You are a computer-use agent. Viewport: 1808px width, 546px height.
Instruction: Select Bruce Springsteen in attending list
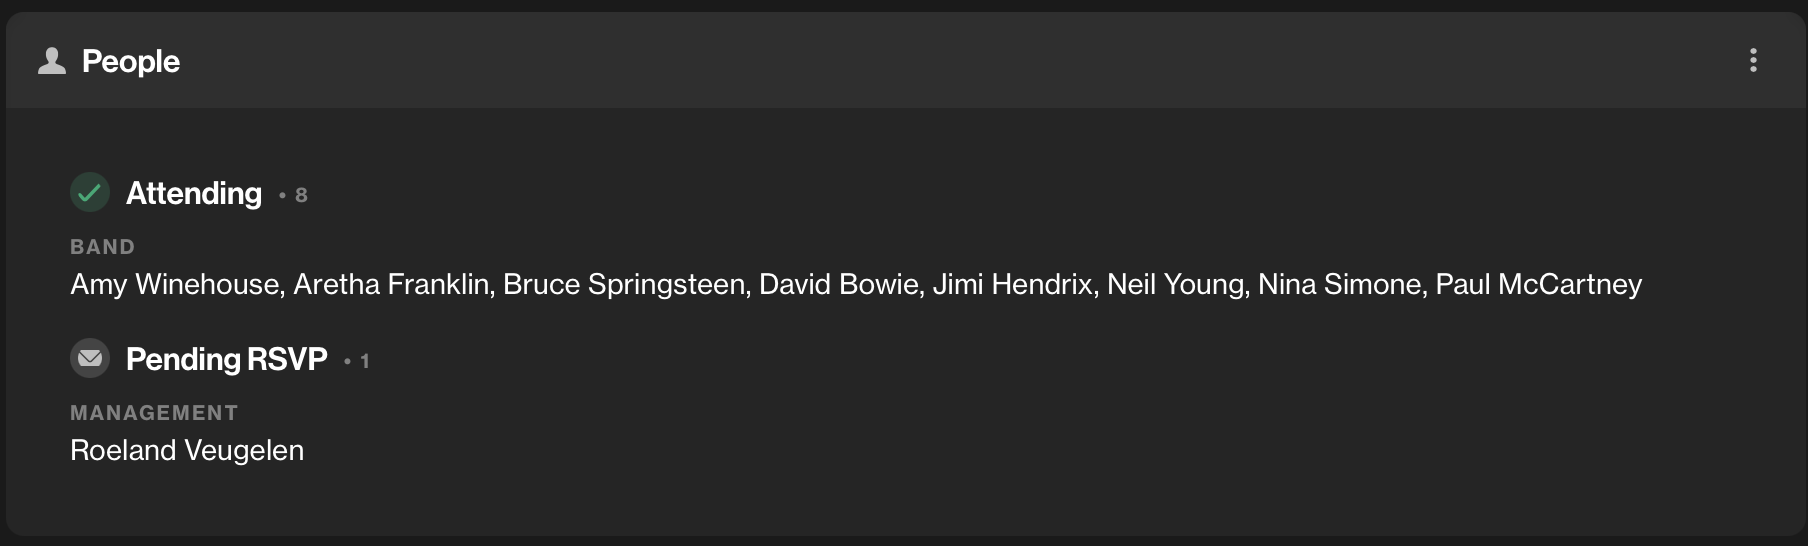(x=624, y=285)
